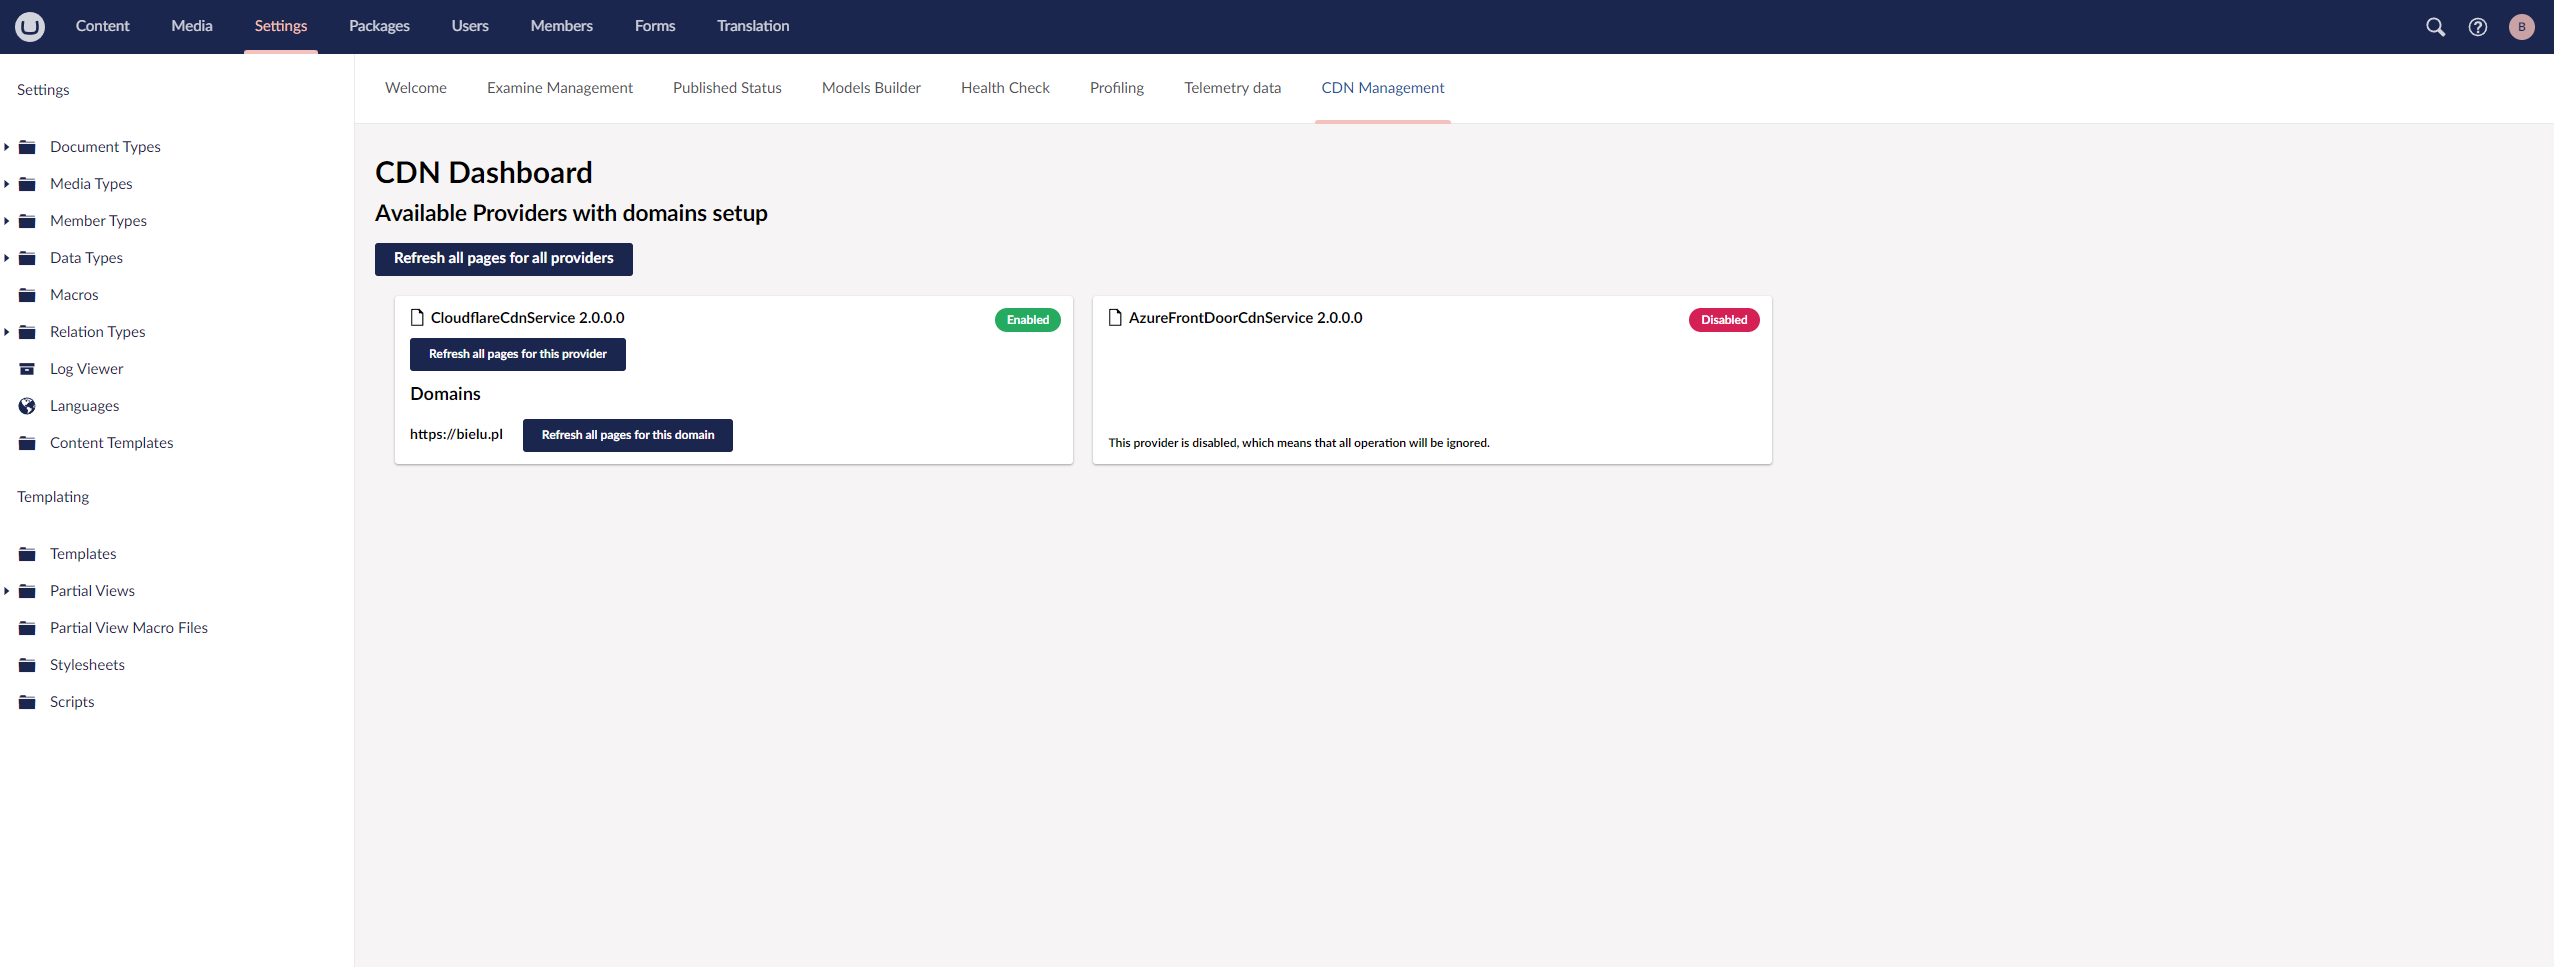The image size is (2554, 967).
Task: Open Content Templates in the settings tree
Action: tap(111, 443)
